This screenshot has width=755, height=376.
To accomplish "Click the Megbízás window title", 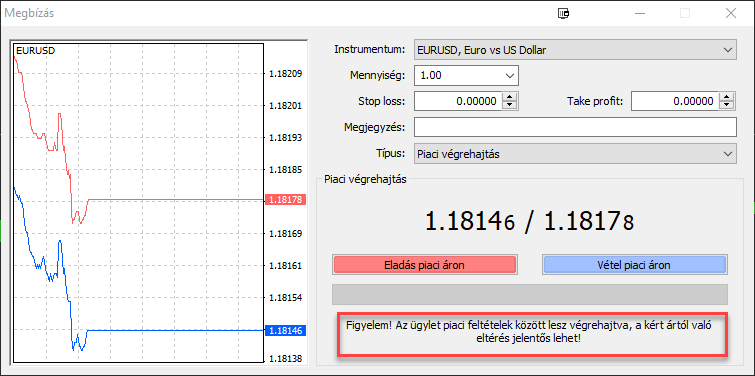I will pyautogui.click(x=29, y=13).
